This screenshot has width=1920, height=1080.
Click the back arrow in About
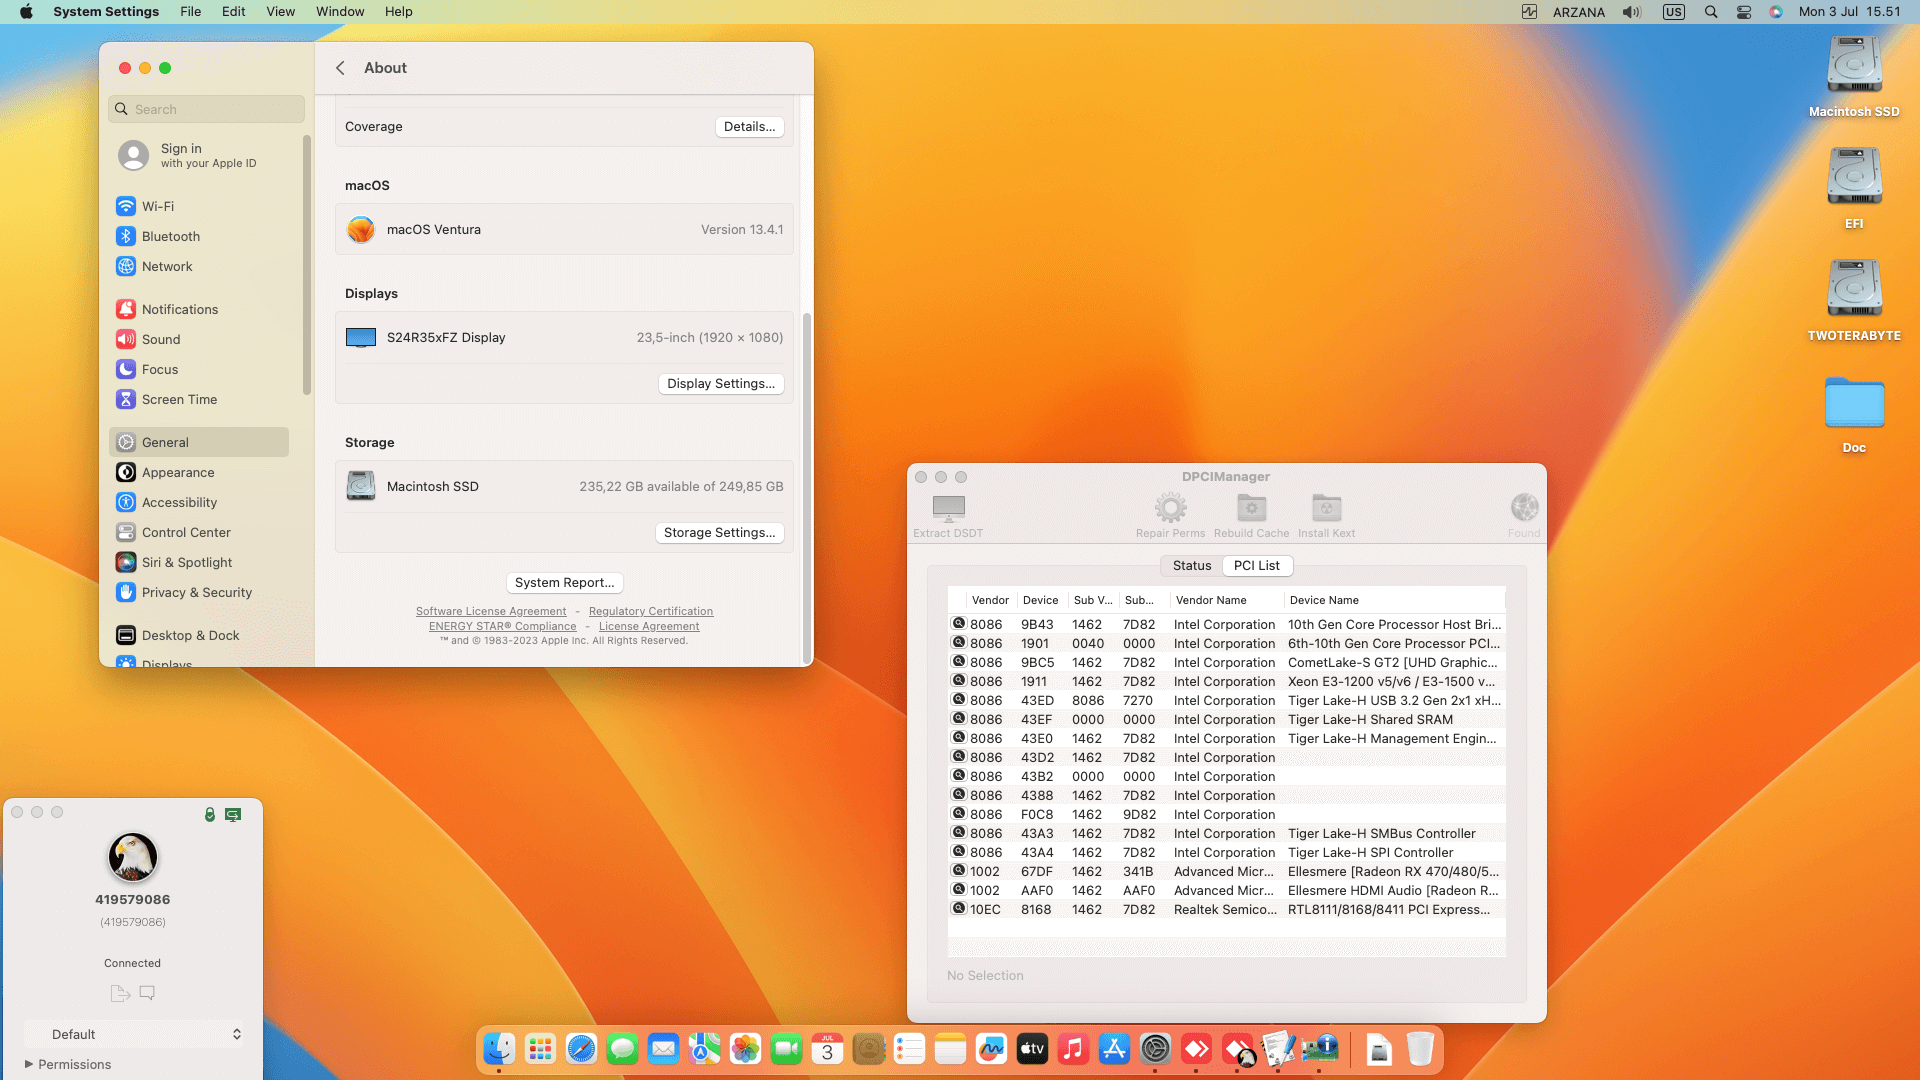tap(340, 68)
